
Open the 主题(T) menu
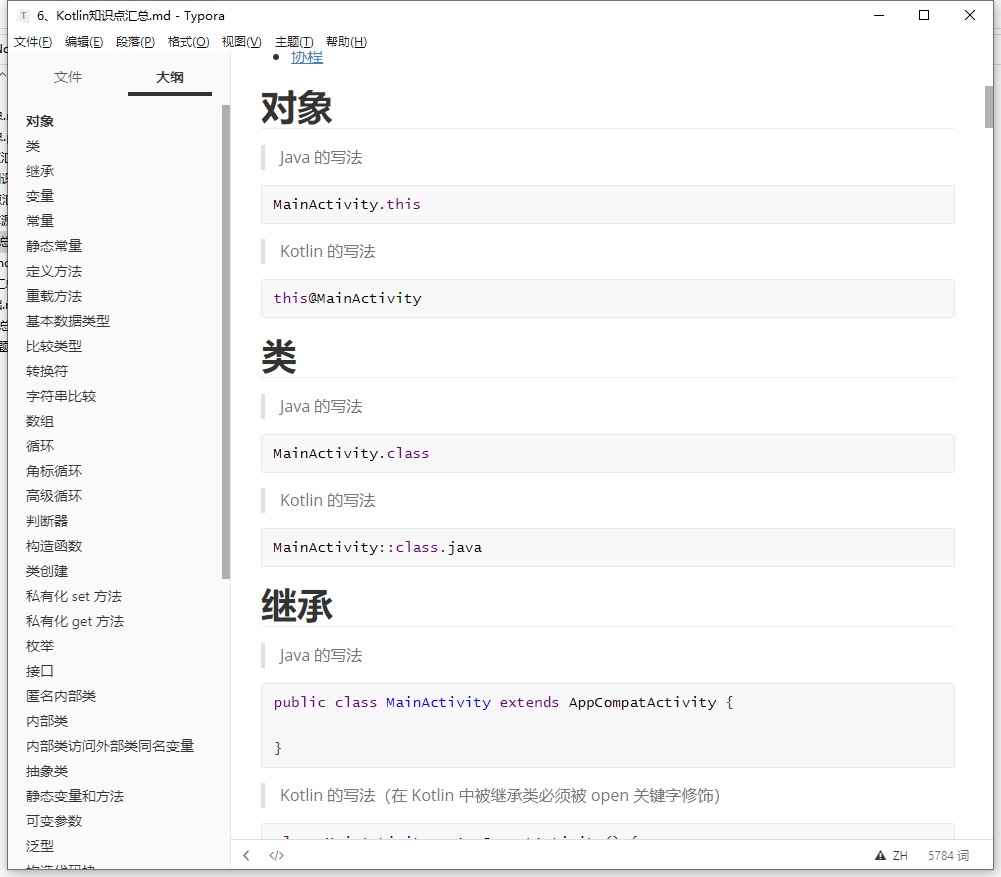click(294, 41)
